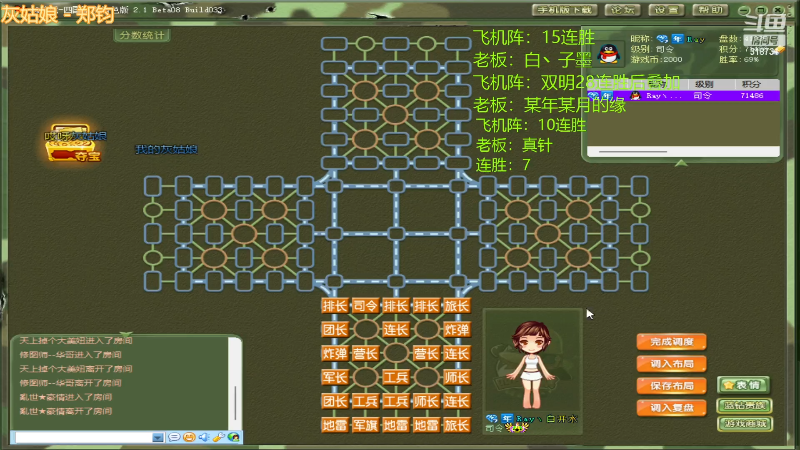Select the 炸弹 piece left of 营长

tap(335, 353)
